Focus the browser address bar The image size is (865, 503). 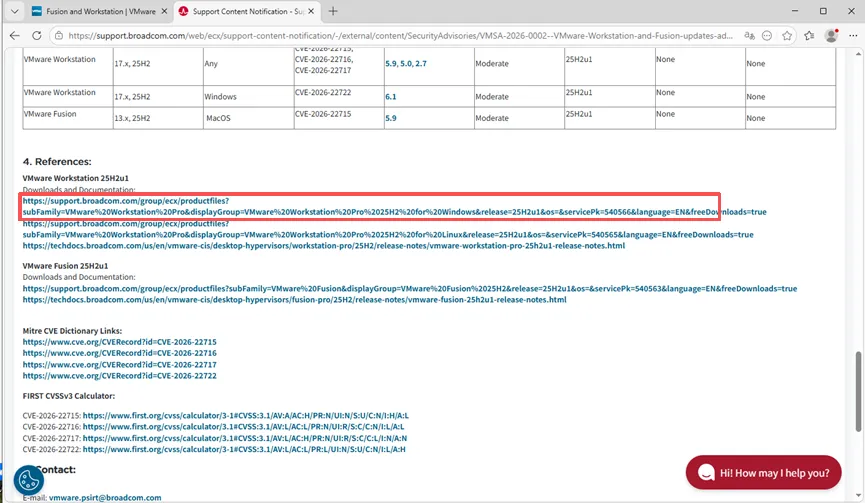coord(401,35)
